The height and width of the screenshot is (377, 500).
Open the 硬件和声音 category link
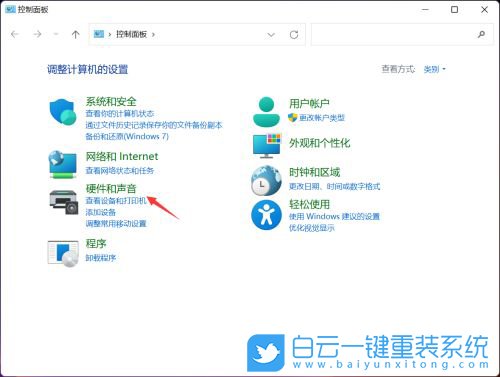111,189
